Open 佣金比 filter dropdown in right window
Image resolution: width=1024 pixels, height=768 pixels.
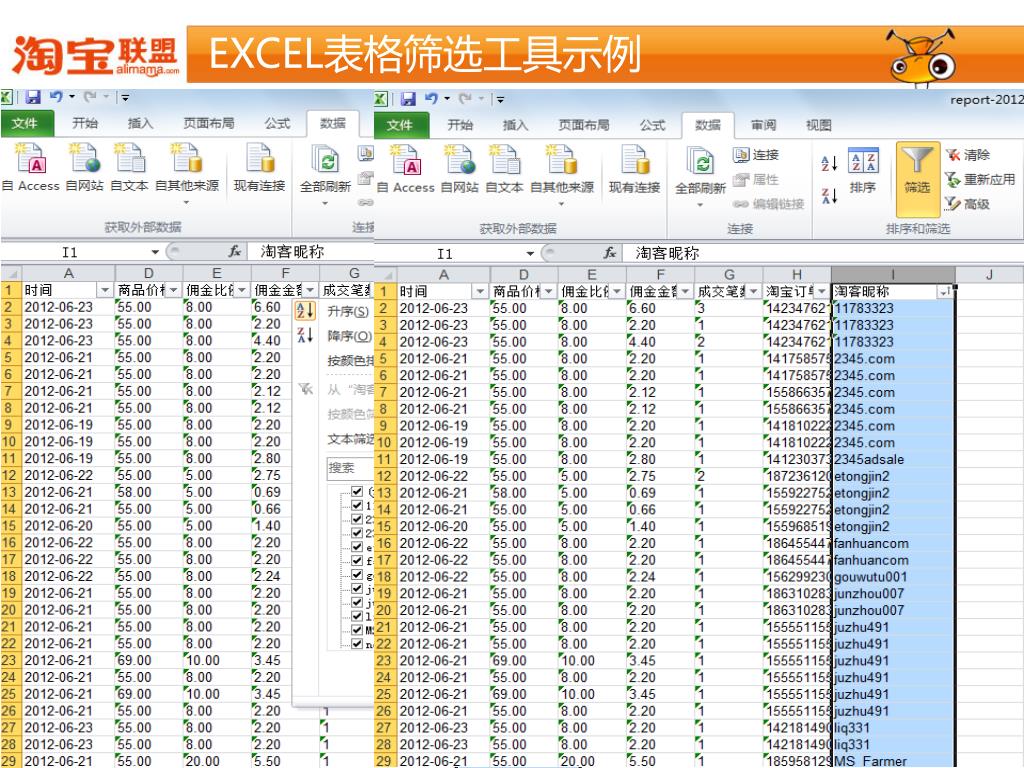616,291
